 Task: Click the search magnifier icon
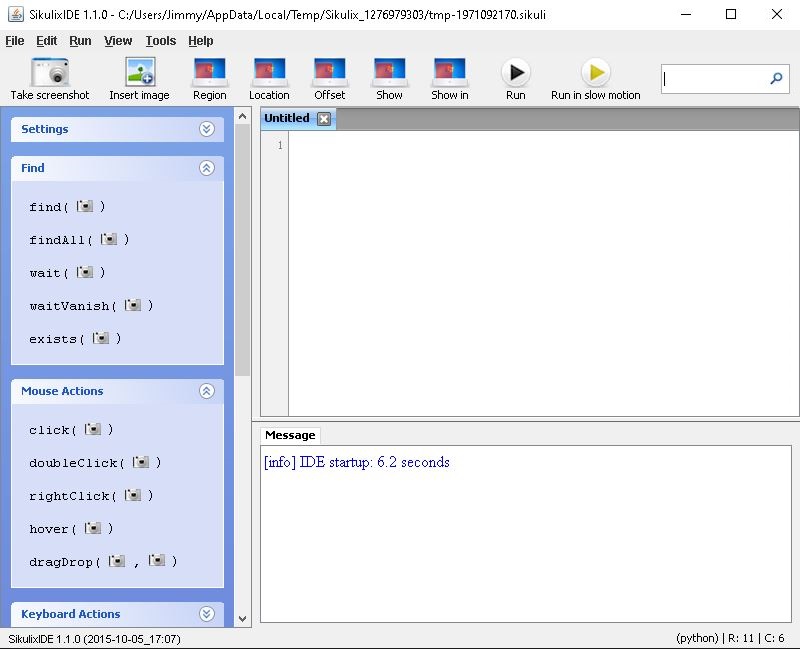[776, 79]
